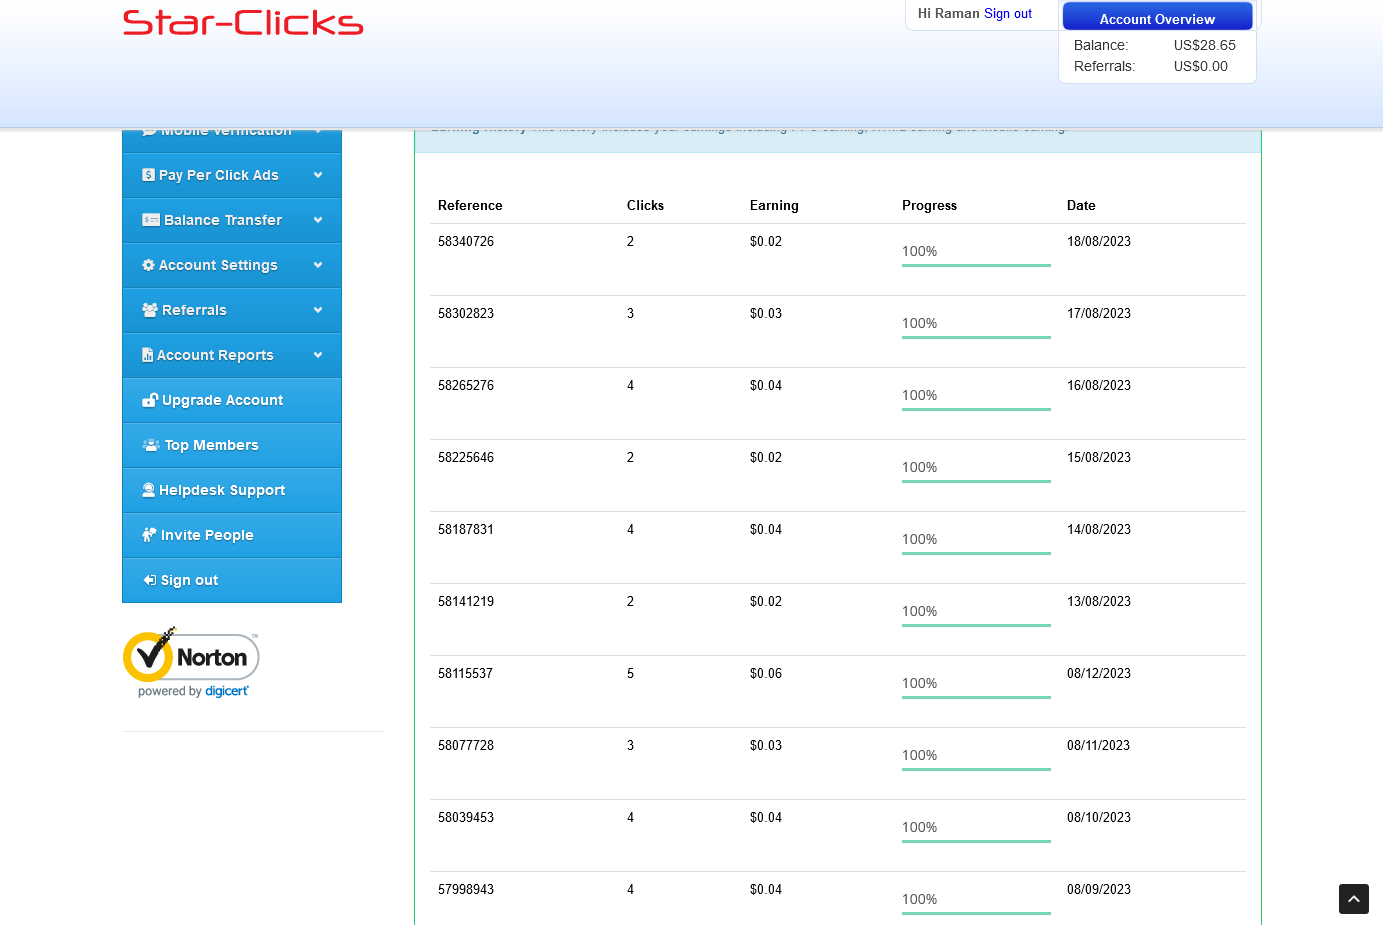Select reference number 58340726
This screenshot has height=925, width=1383.
(x=466, y=241)
